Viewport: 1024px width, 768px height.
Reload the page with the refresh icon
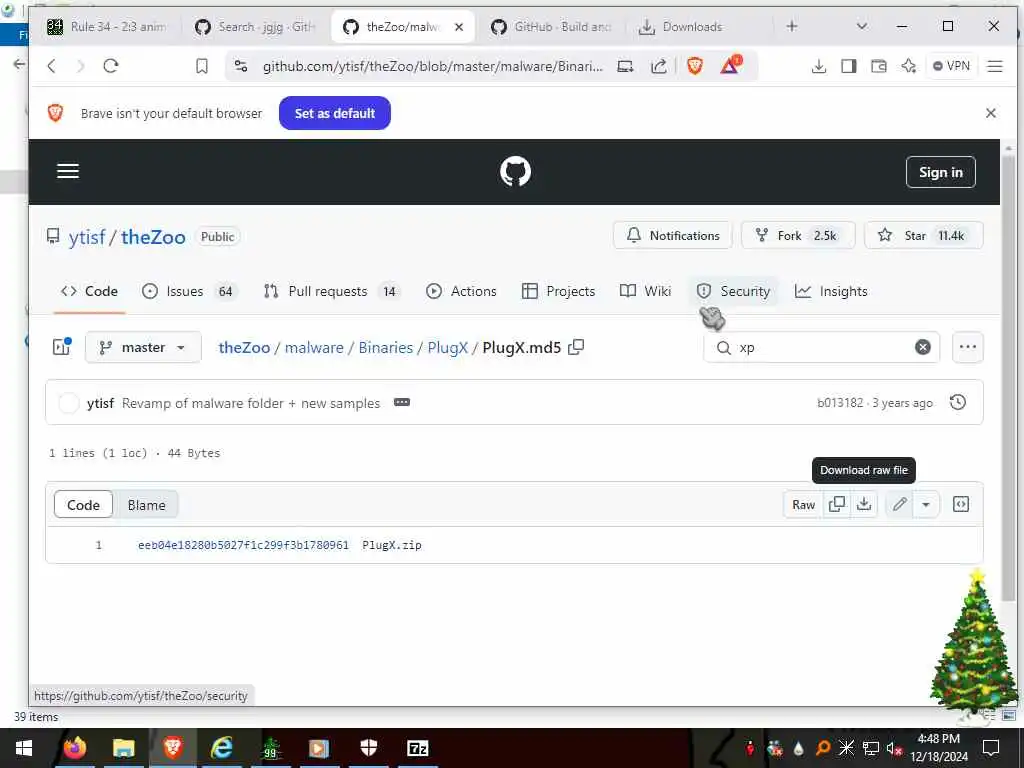point(110,65)
